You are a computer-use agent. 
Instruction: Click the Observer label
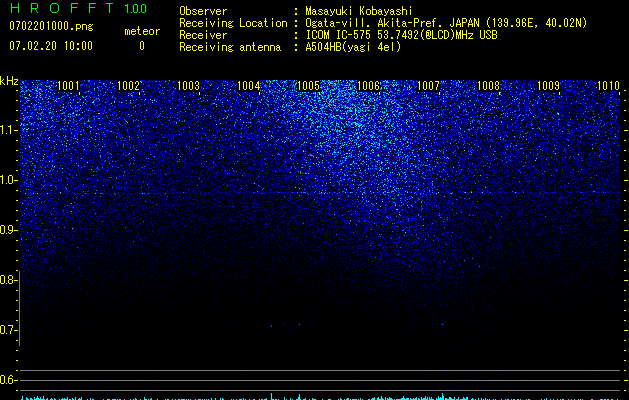203,11
